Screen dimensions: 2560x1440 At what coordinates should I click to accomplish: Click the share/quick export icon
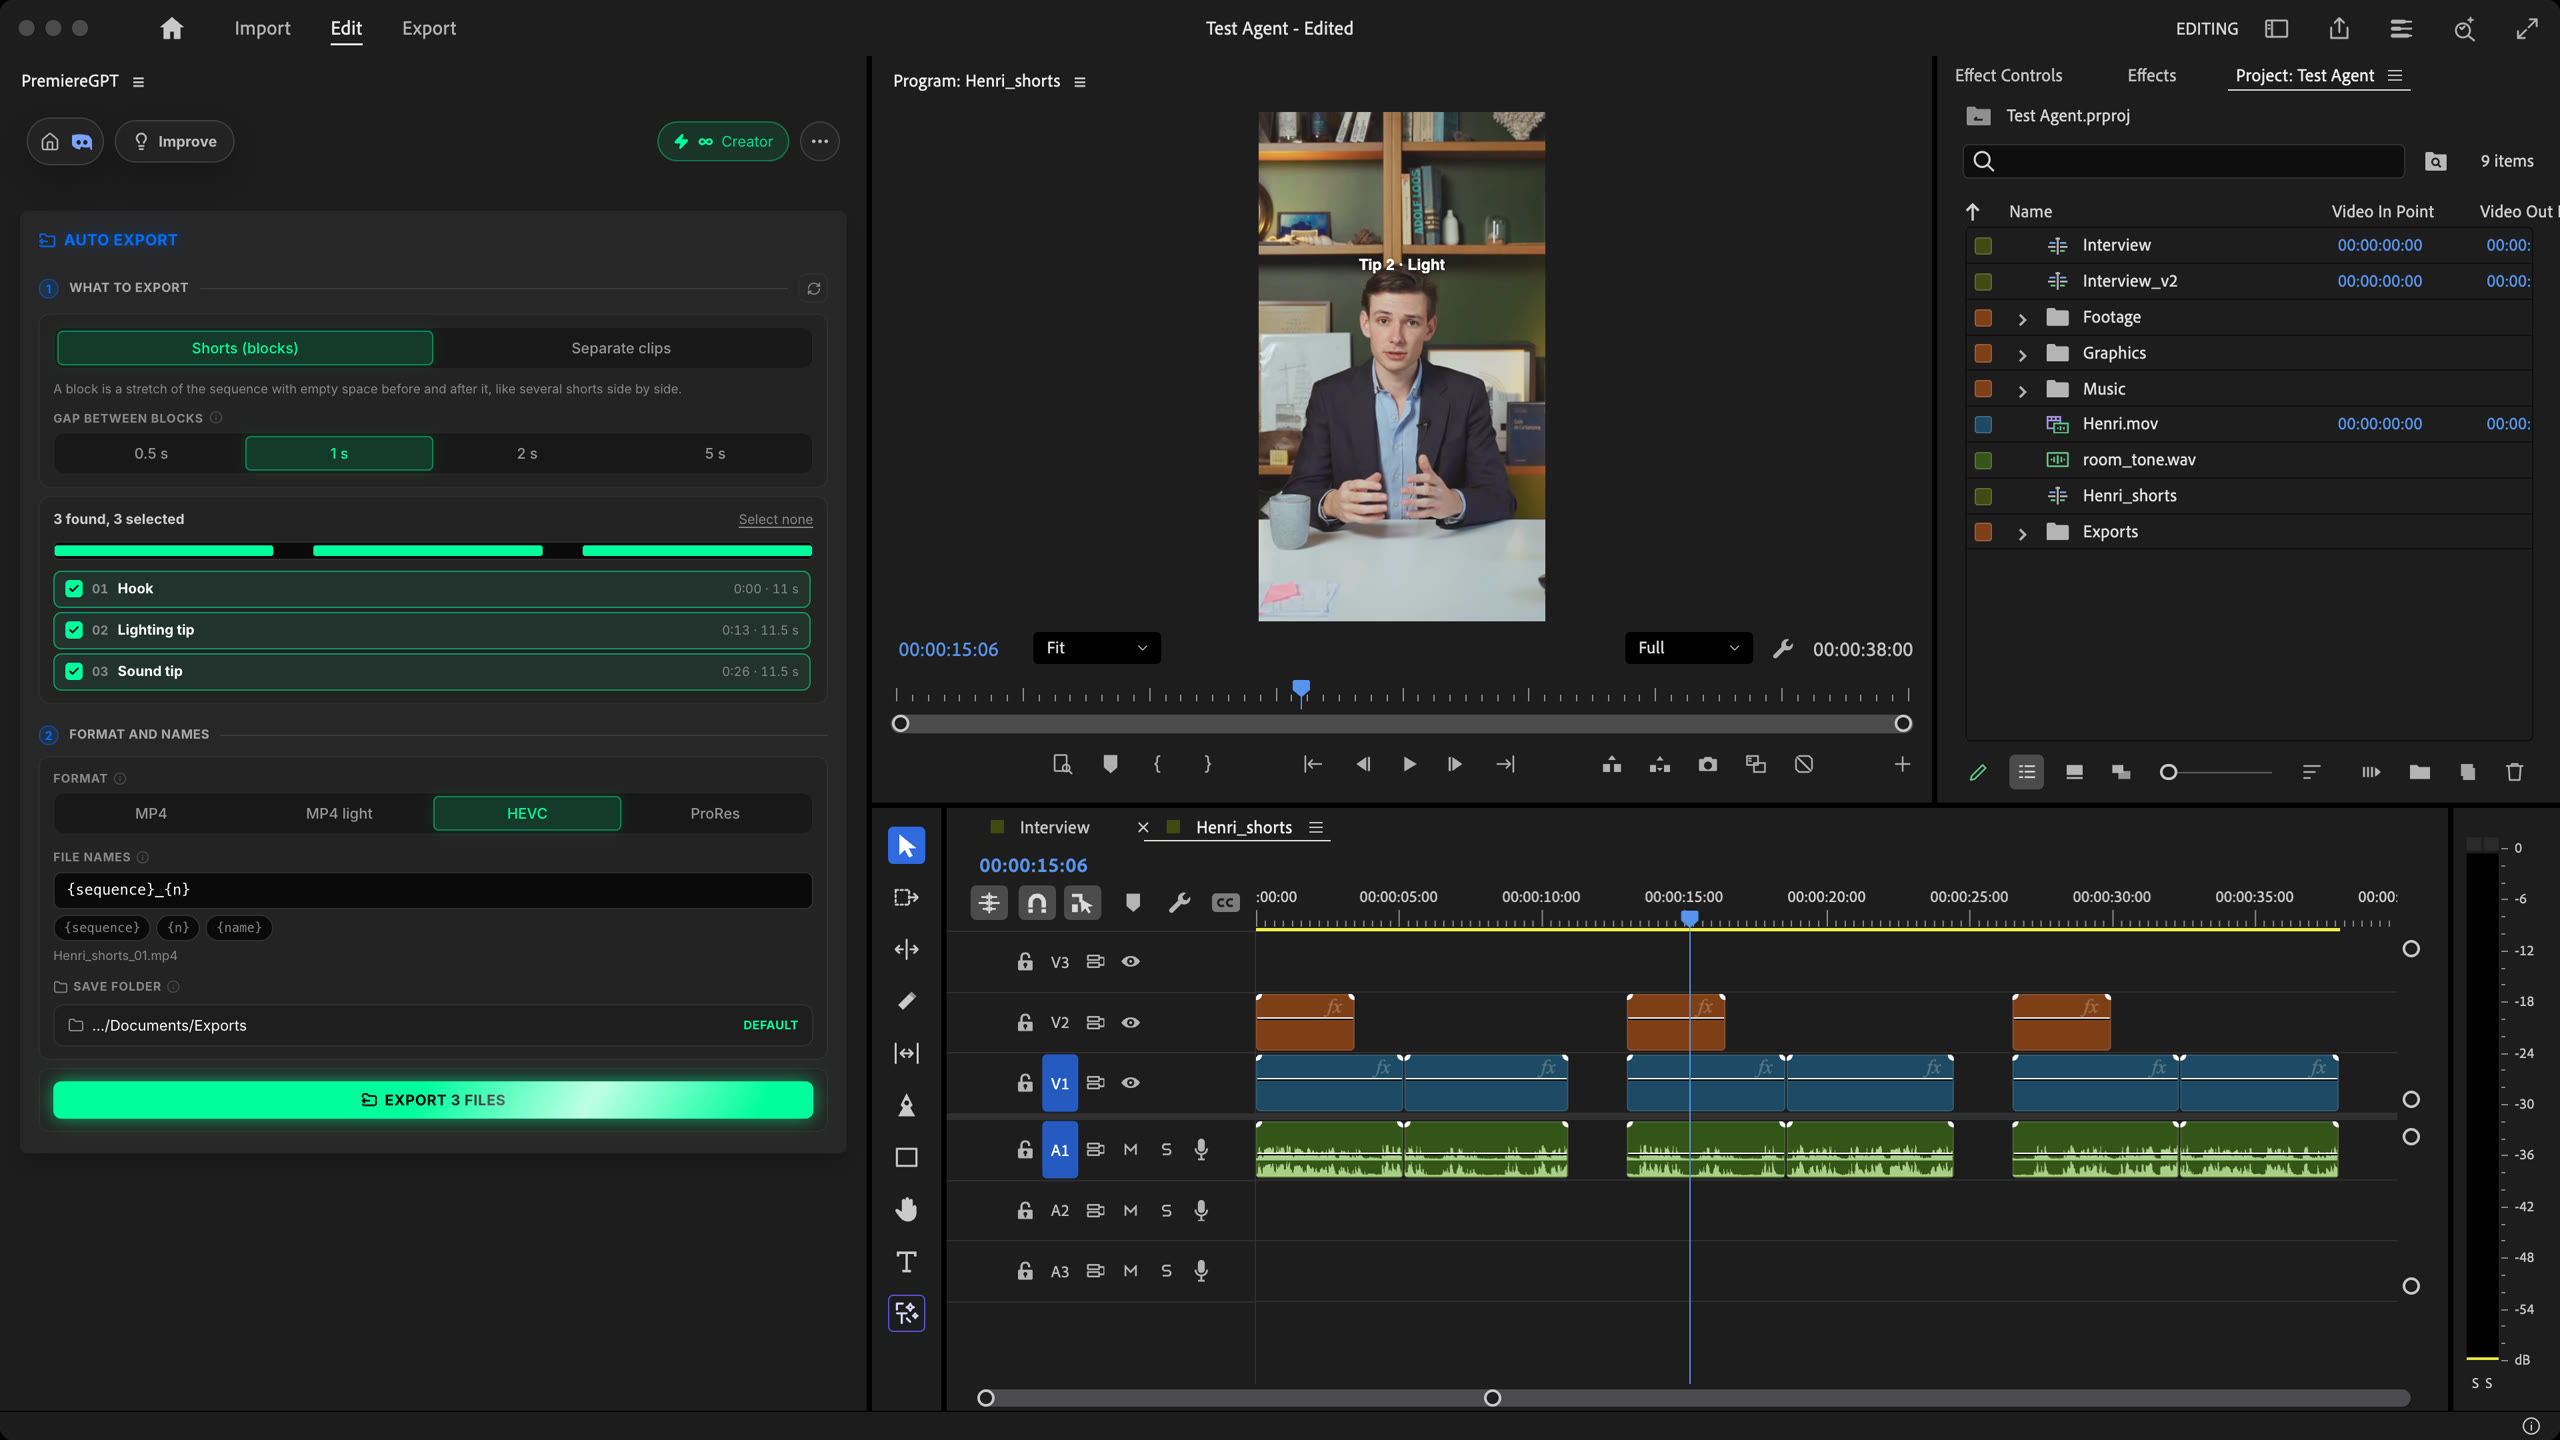pos(2339,28)
